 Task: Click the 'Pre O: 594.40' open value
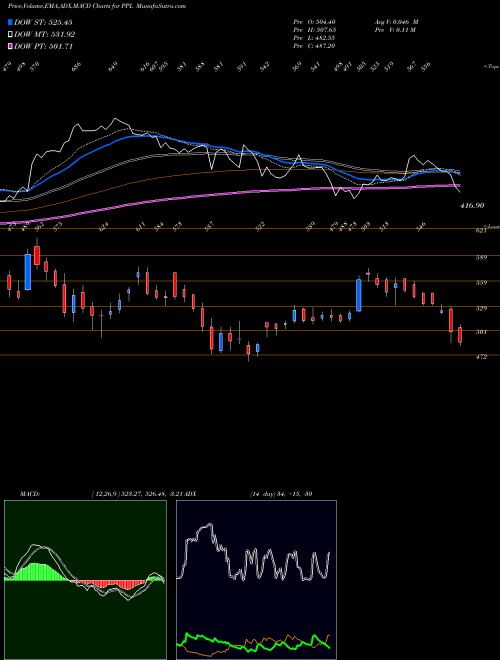click(x=314, y=22)
